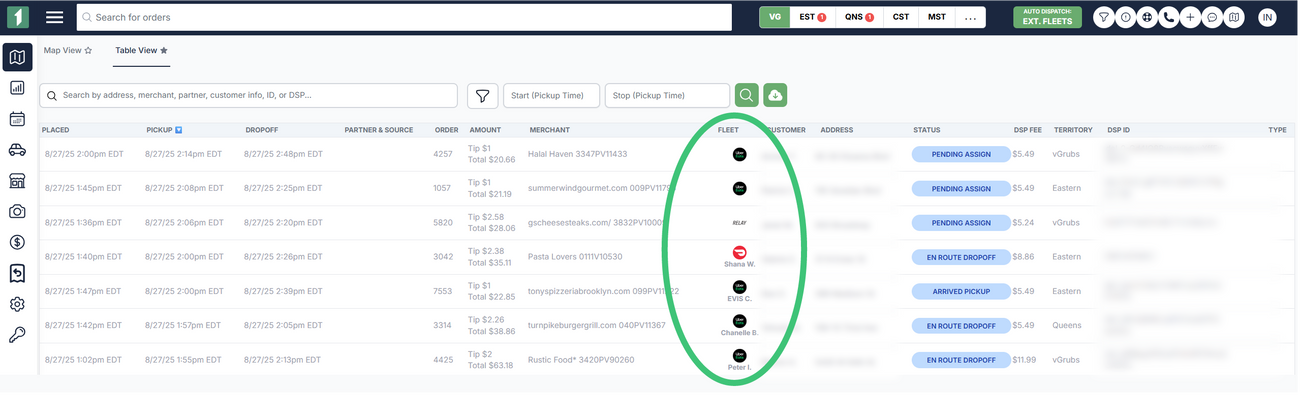Click the TERRITORY column header
This screenshot has height=403, width=1300.
[x=1073, y=130]
